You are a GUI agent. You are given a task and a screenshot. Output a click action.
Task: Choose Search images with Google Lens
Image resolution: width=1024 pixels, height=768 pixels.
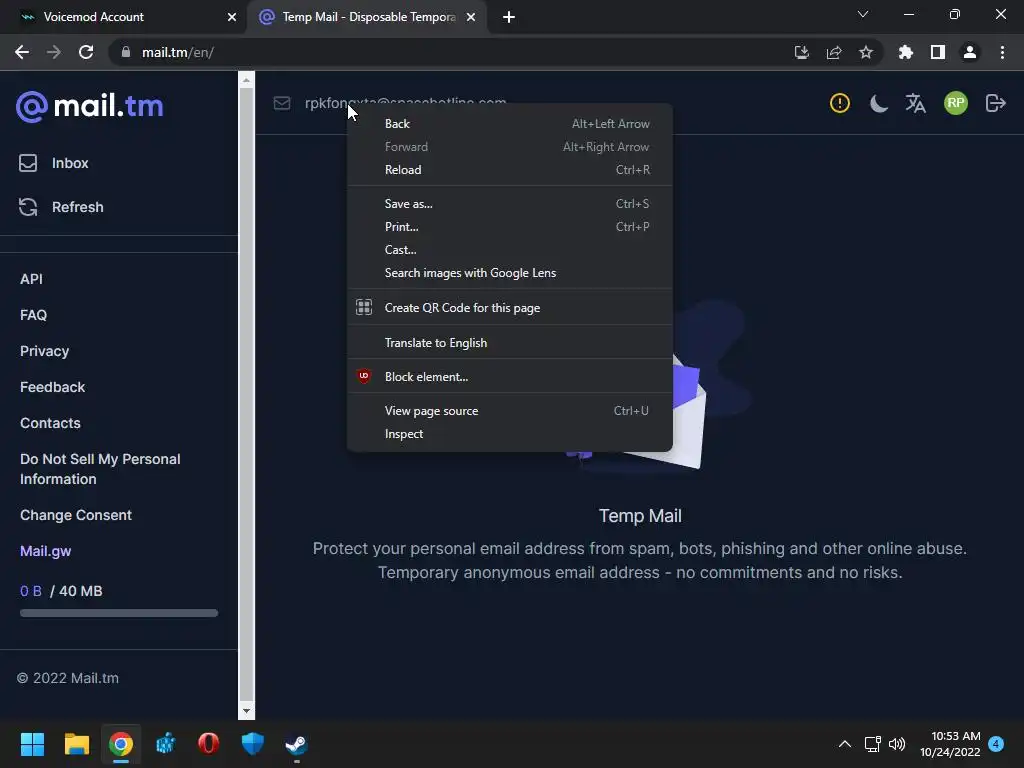pyautogui.click(x=509, y=273)
